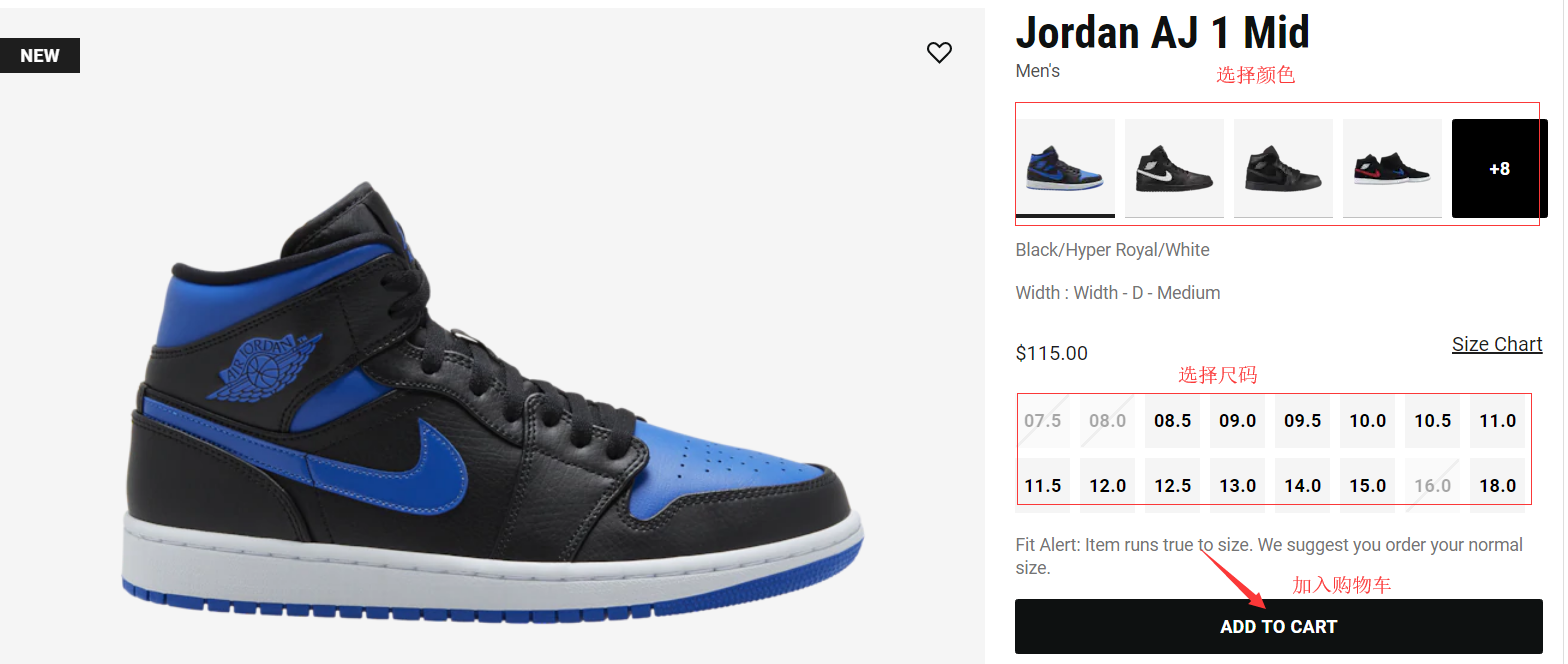Viewport: 1568px width, 664px height.
Task: Click the heart favorite icon
Action: click(939, 53)
